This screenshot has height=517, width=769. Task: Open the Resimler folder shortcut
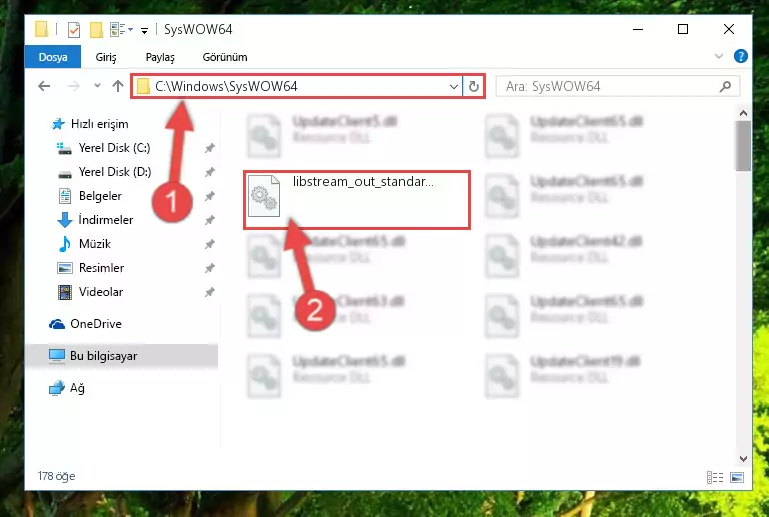pos(101,268)
